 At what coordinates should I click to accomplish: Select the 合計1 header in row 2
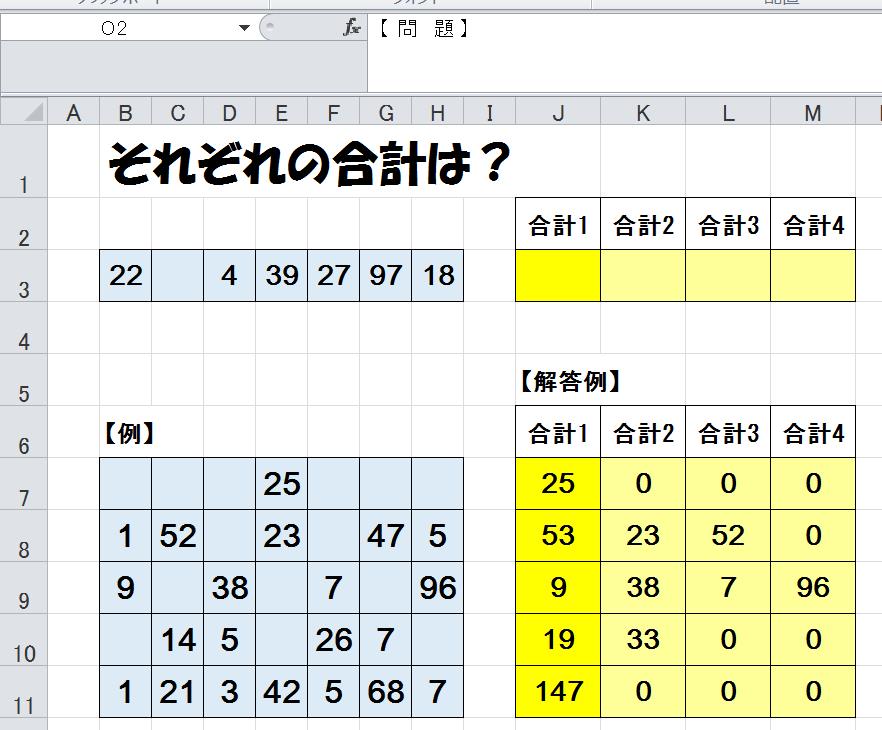[558, 224]
